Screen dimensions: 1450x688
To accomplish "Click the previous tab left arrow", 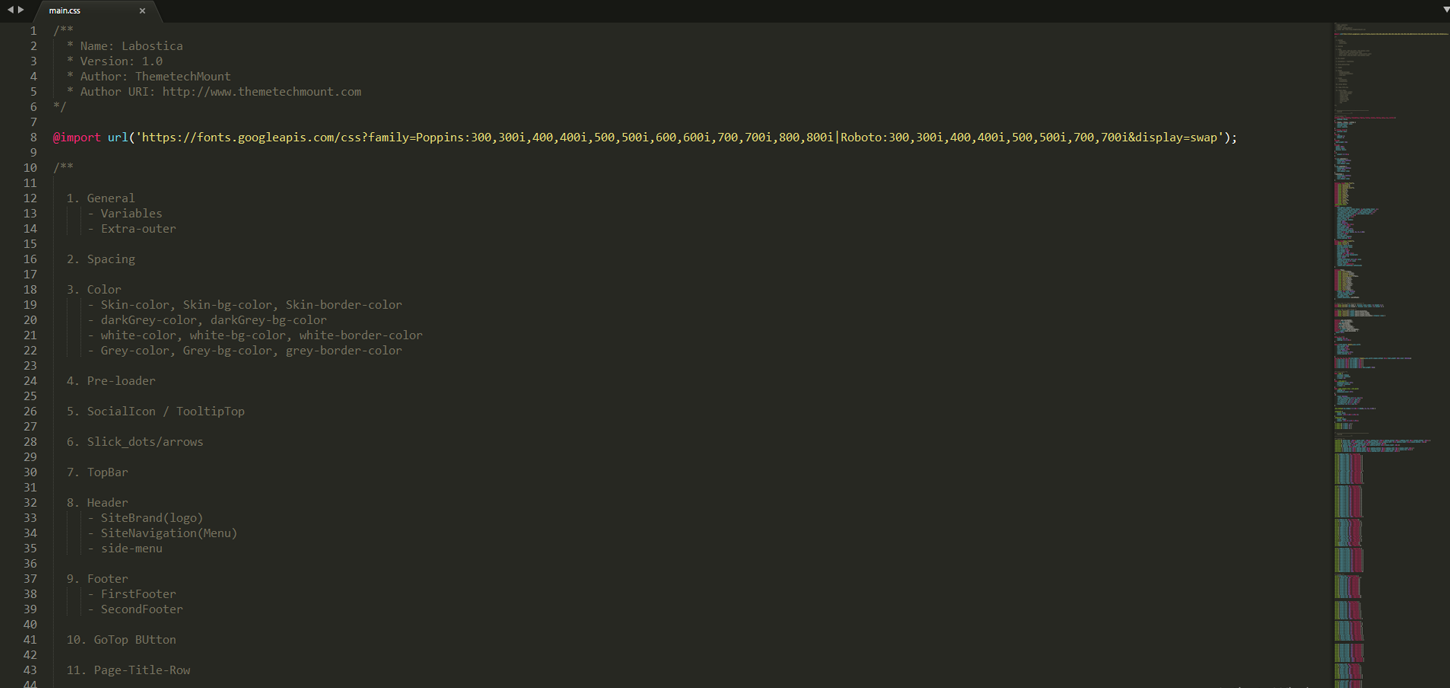I will 10,10.
